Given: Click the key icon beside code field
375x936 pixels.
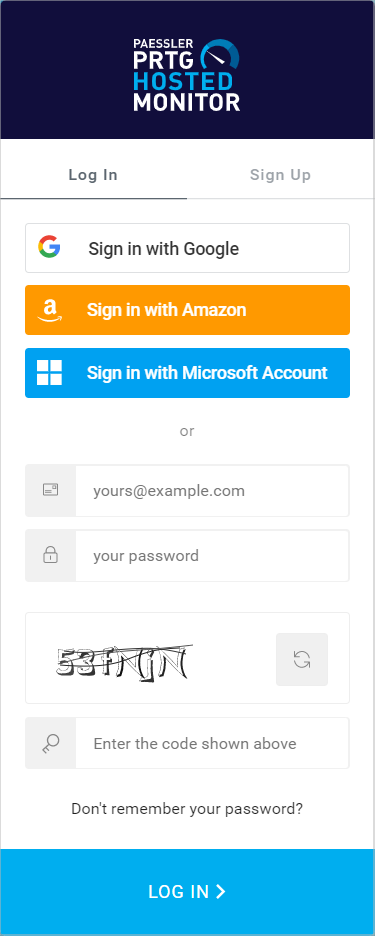Looking at the screenshot, I should [x=50, y=743].
